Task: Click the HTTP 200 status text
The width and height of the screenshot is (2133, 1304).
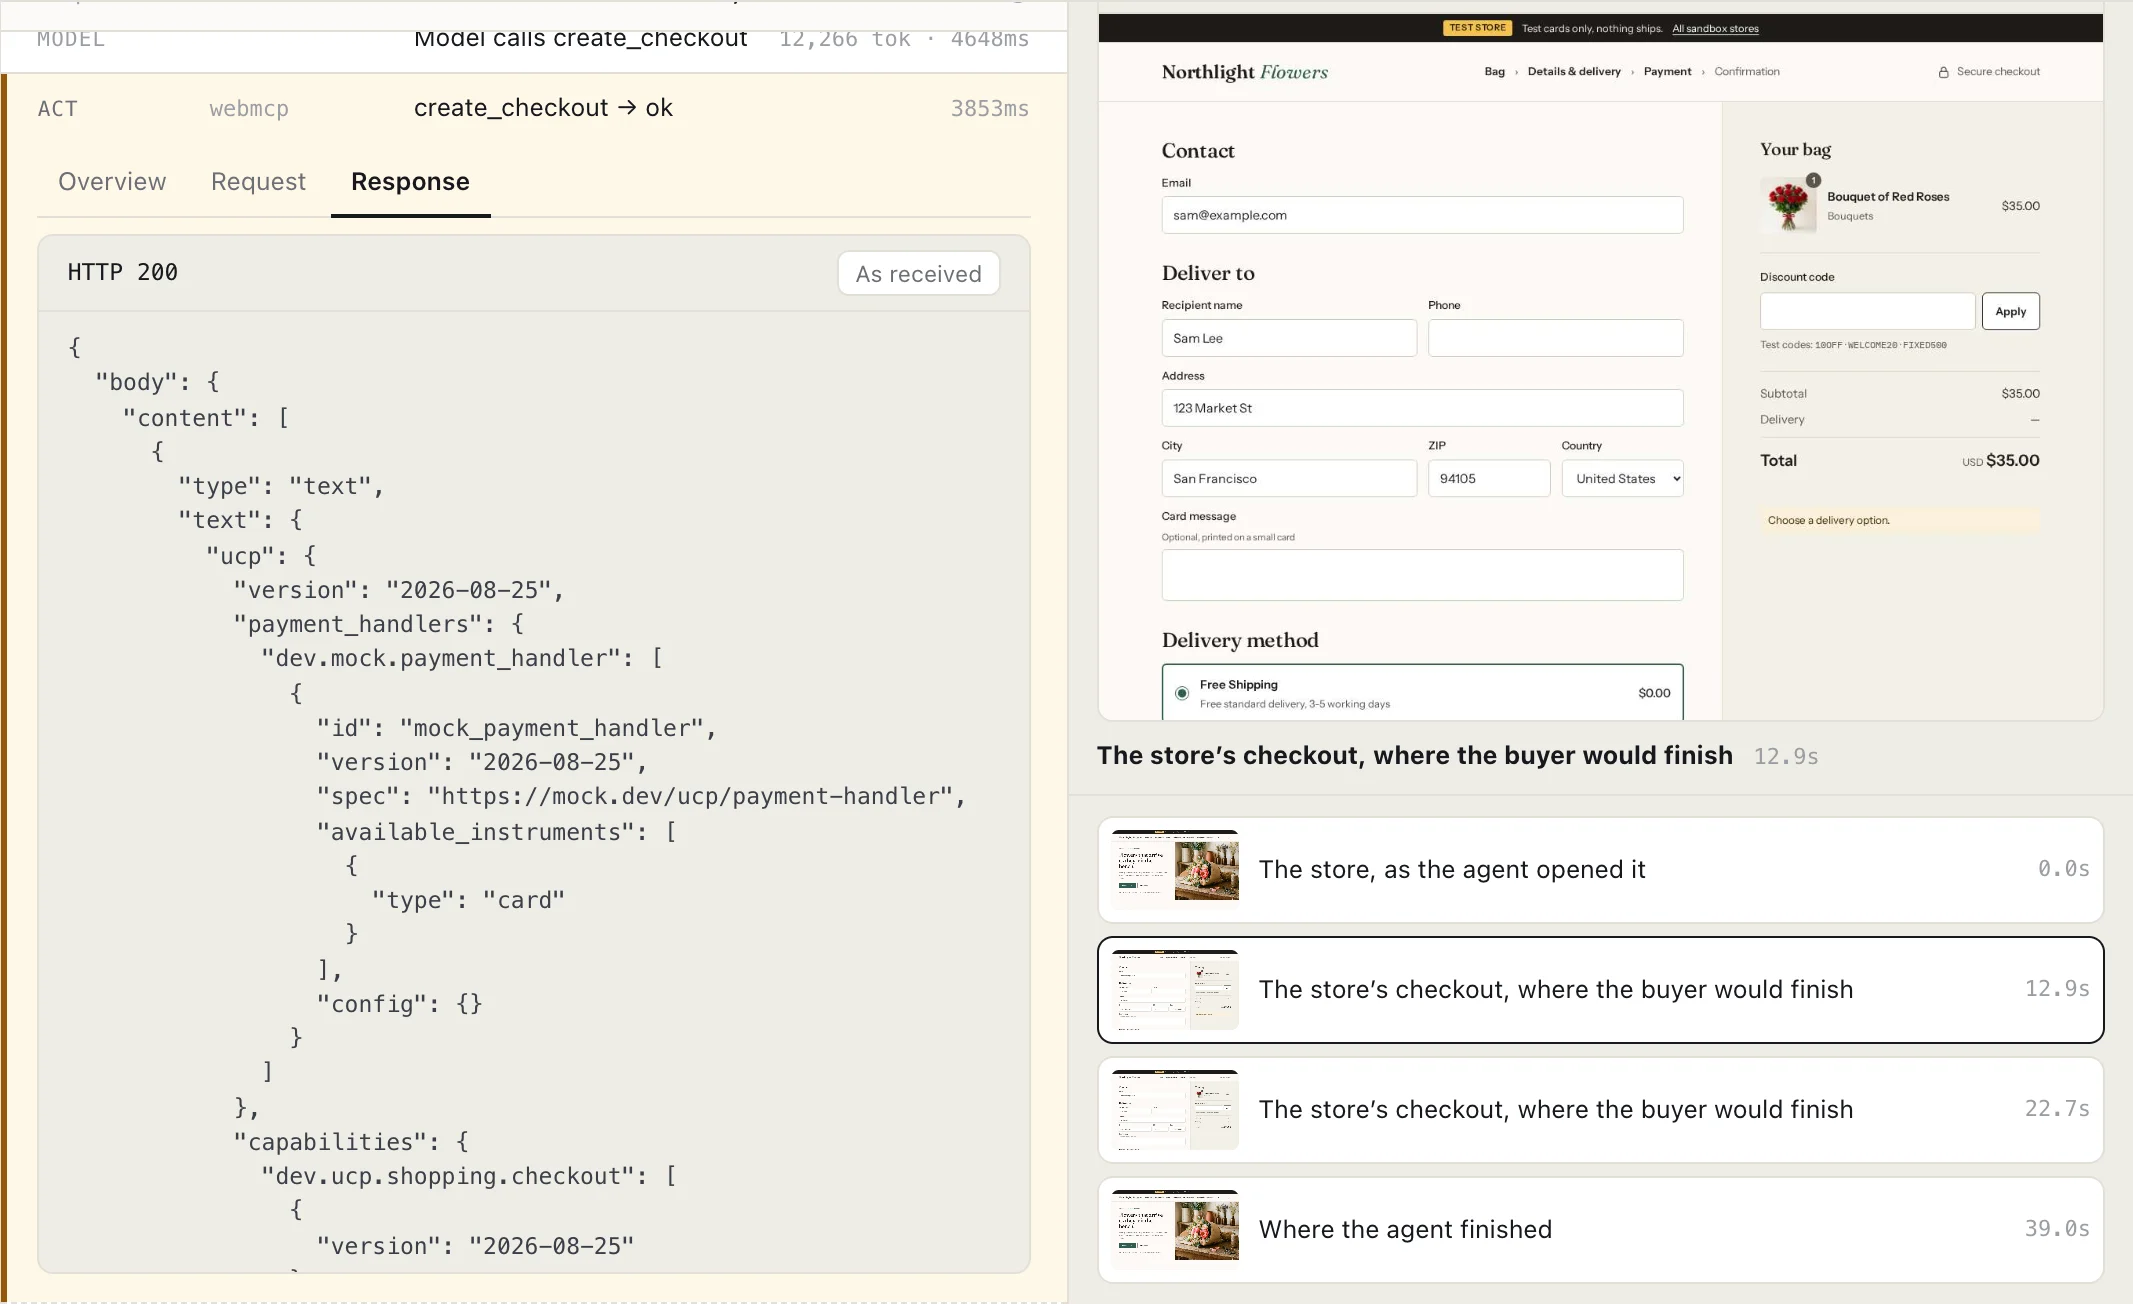Action: (x=122, y=272)
